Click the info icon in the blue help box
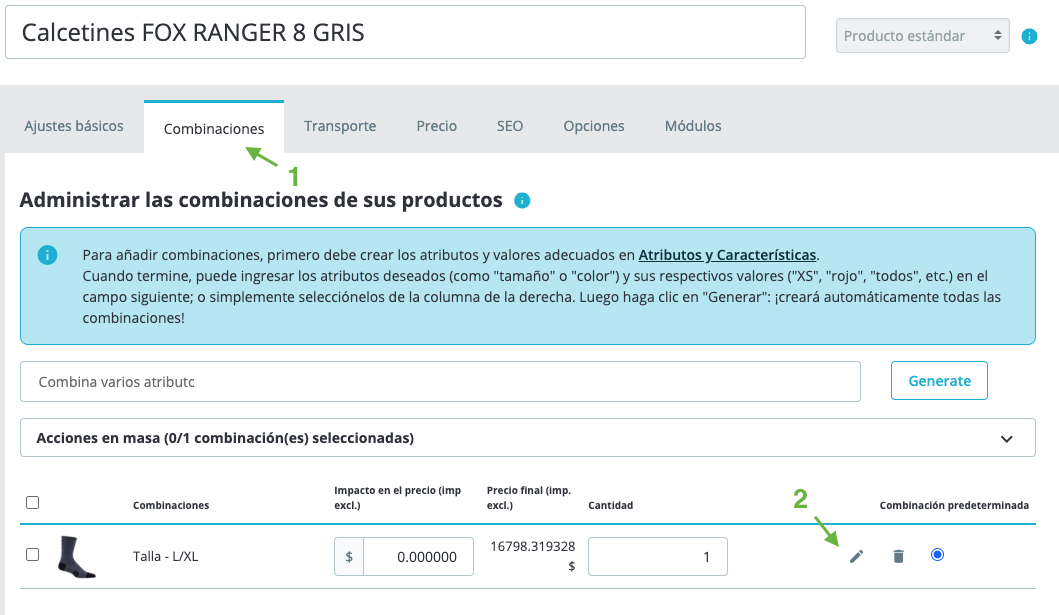1059x615 pixels. [x=47, y=255]
